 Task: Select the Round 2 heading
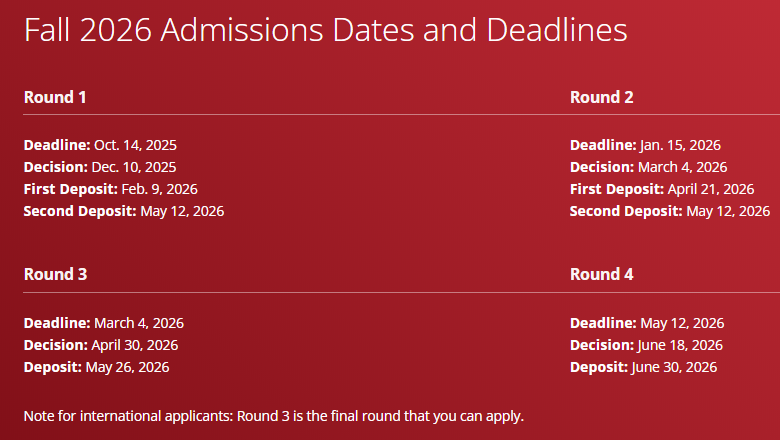pyautogui.click(x=601, y=97)
